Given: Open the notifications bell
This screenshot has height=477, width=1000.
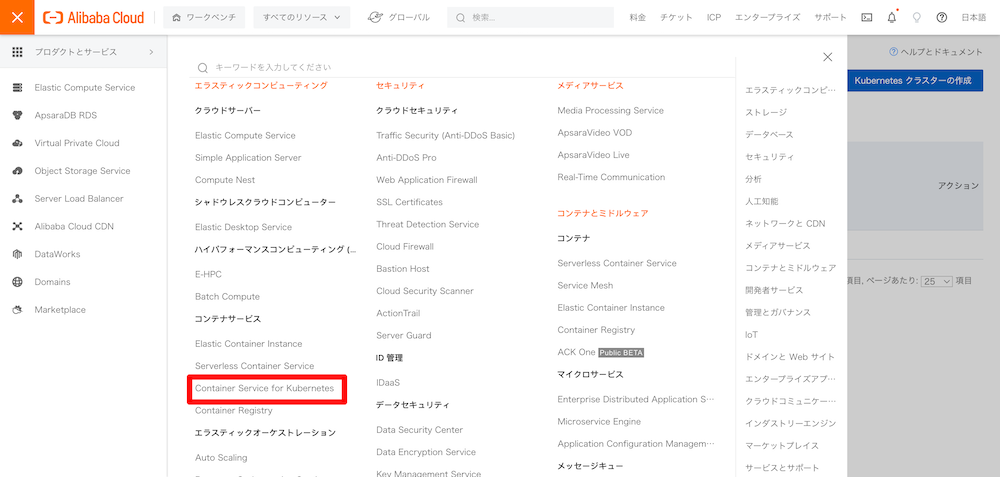Looking at the screenshot, I should pyautogui.click(x=892, y=18).
